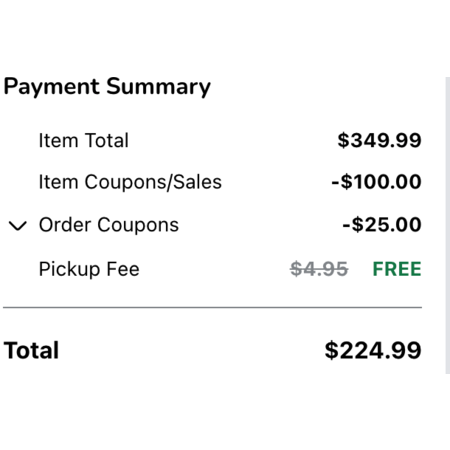
Task: Click the vertical scrollbar on the right
Action: [448, 225]
